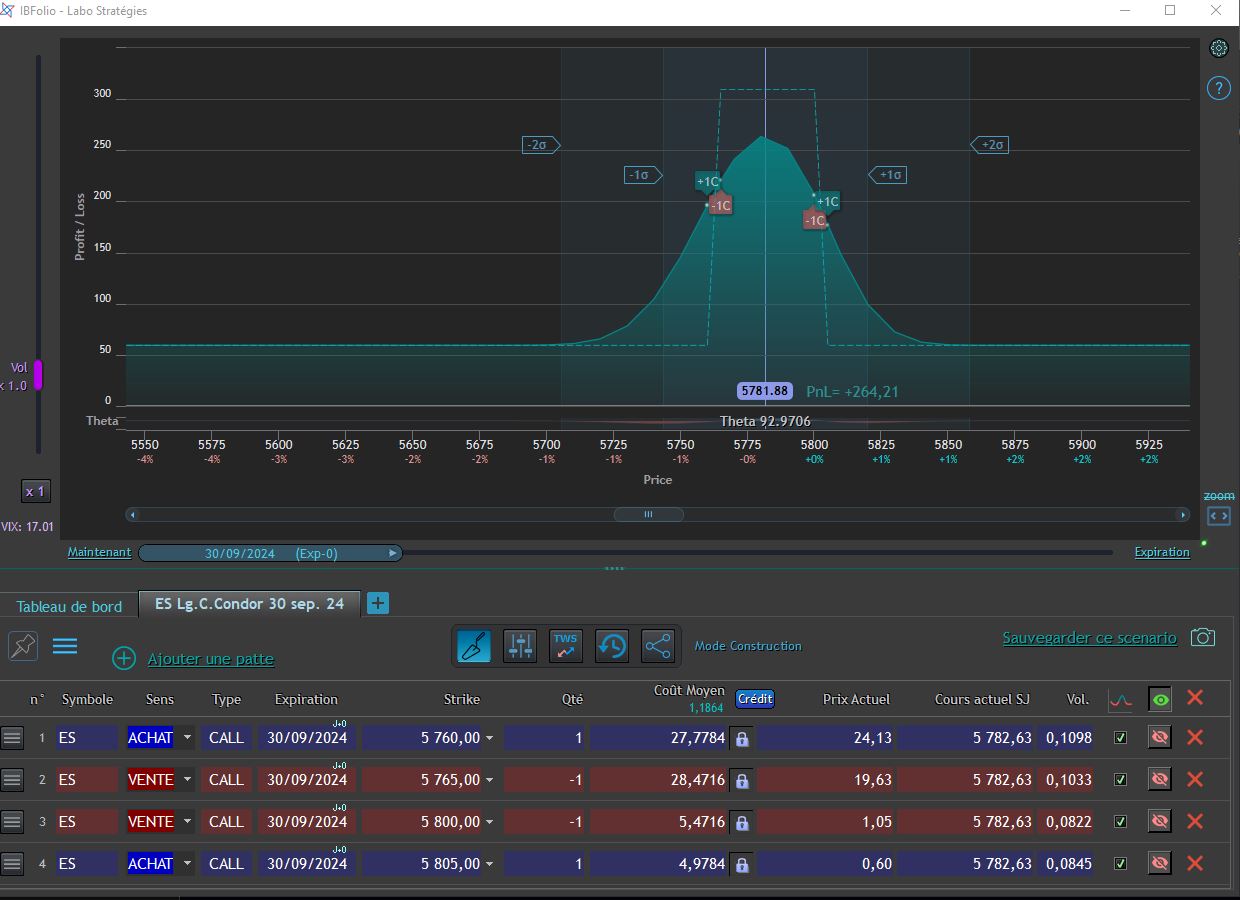
Task: Click the pin icon in the strategy panel
Action: (x=23, y=646)
